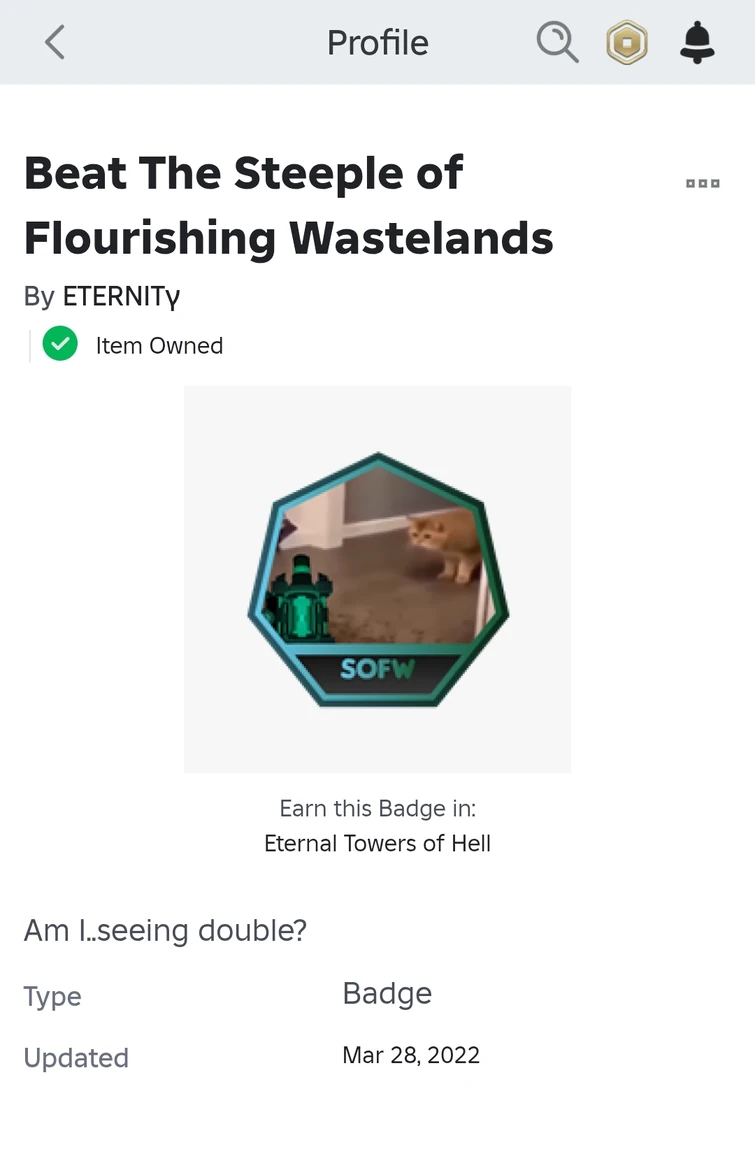Image resolution: width=755 pixels, height=1161 pixels.
Task: Open notifications with the bell icon
Action: coord(697,43)
